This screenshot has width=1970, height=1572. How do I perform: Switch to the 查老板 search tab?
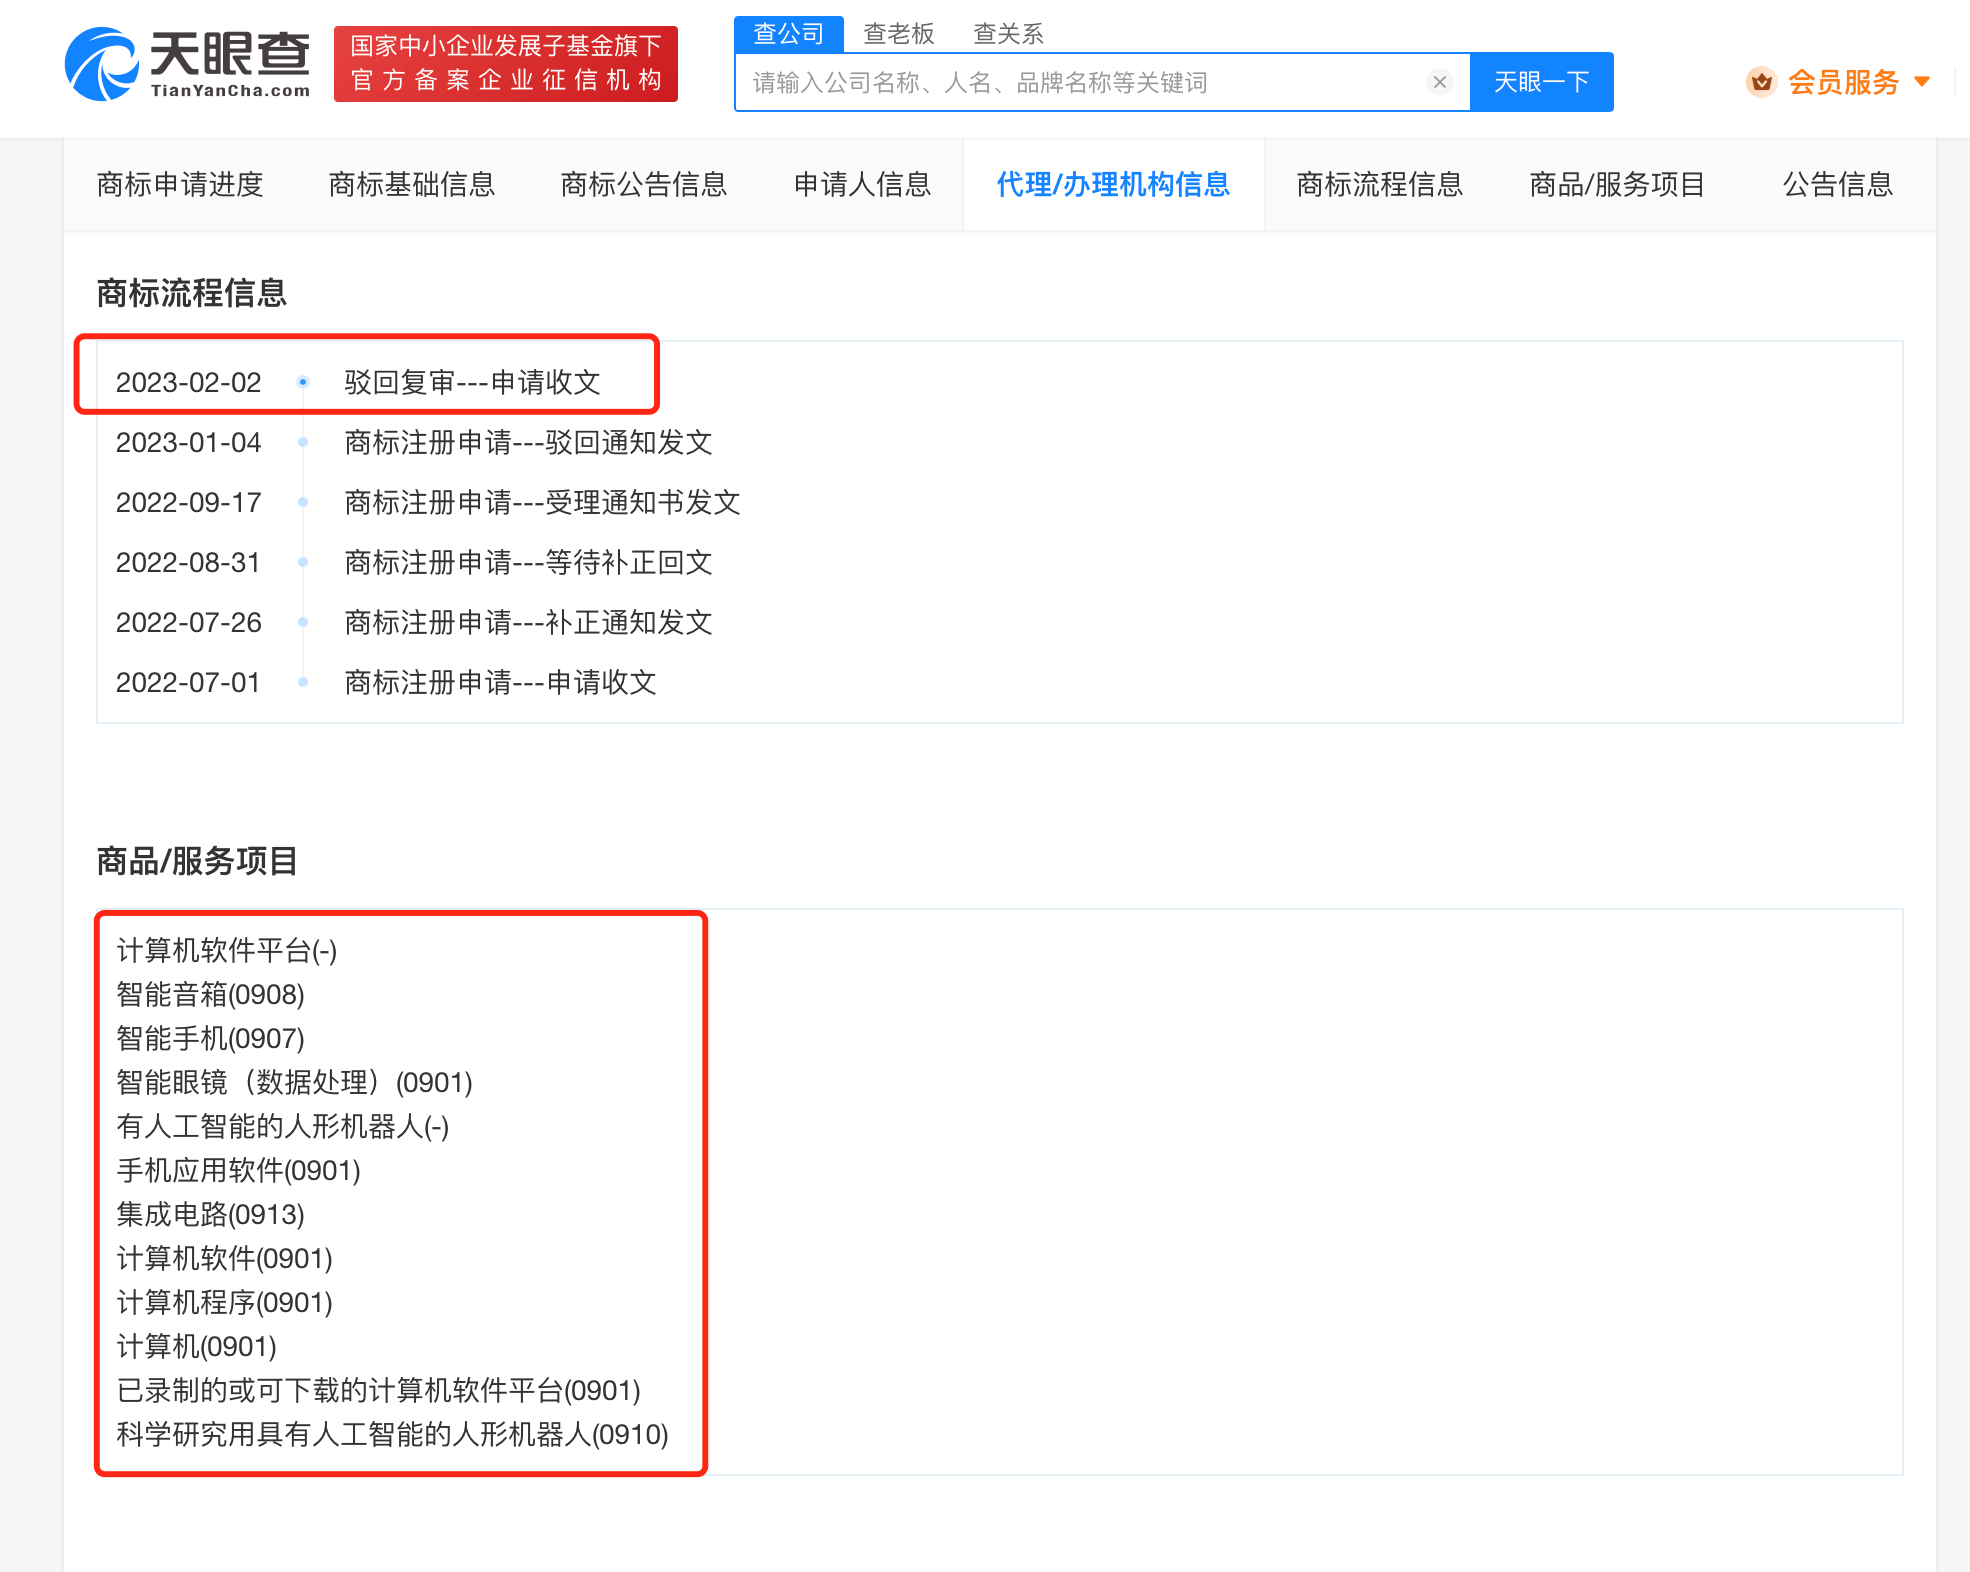point(899,34)
